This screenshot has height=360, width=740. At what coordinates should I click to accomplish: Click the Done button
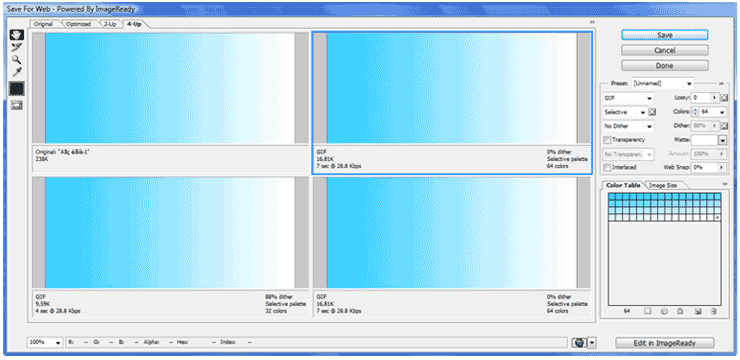click(664, 66)
